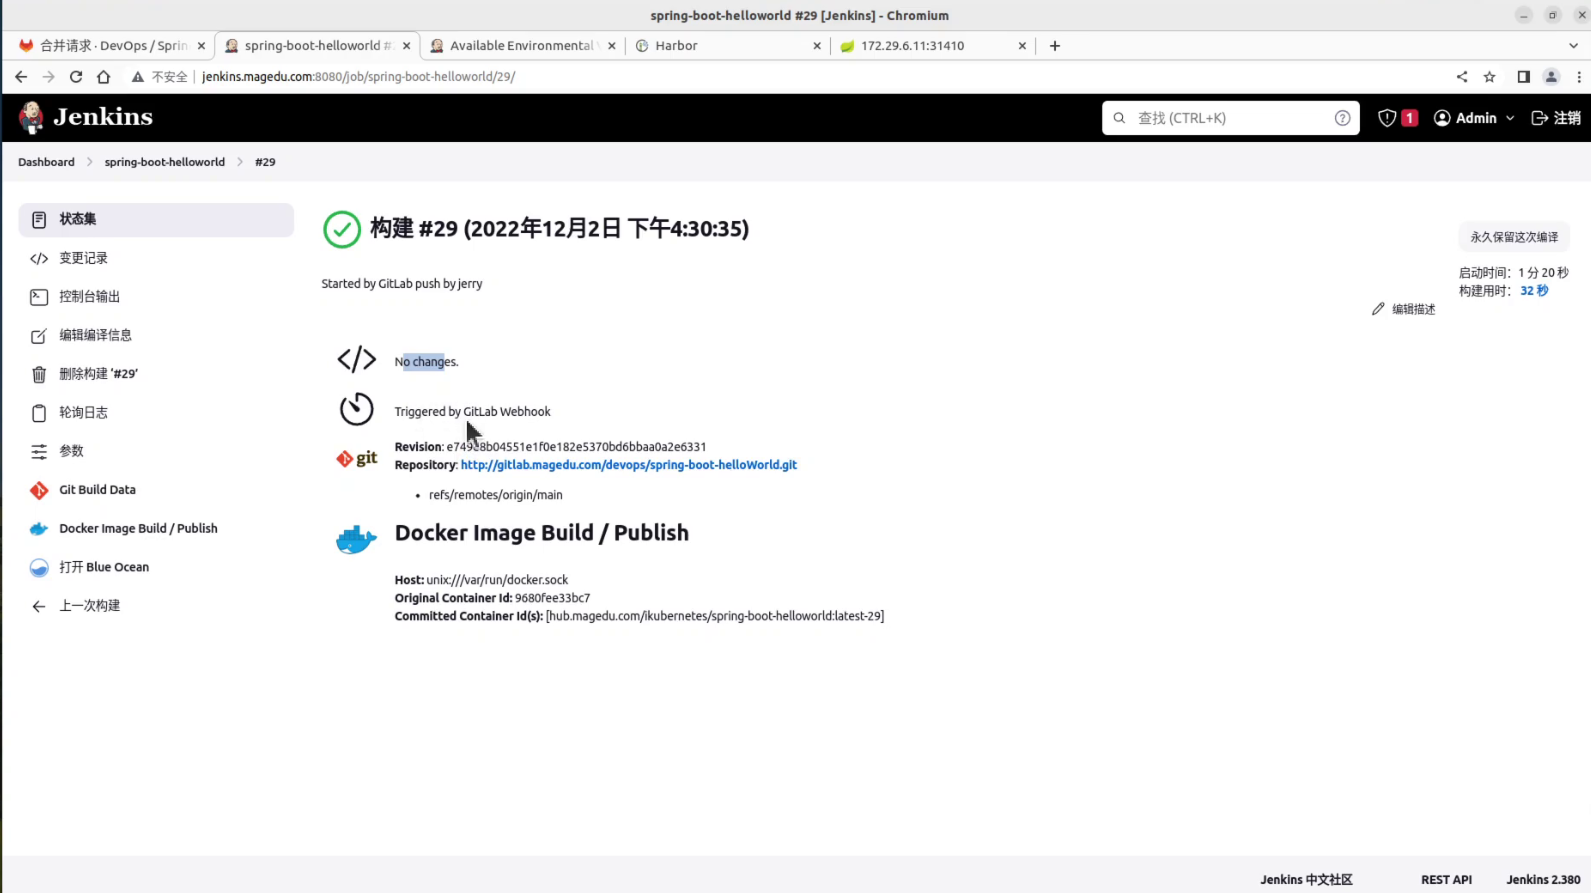Image resolution: width=1591 pixels, height=893 pixels.
Task: Expand the Dashboard breadcrumb arrow
Action: (89, 162)
